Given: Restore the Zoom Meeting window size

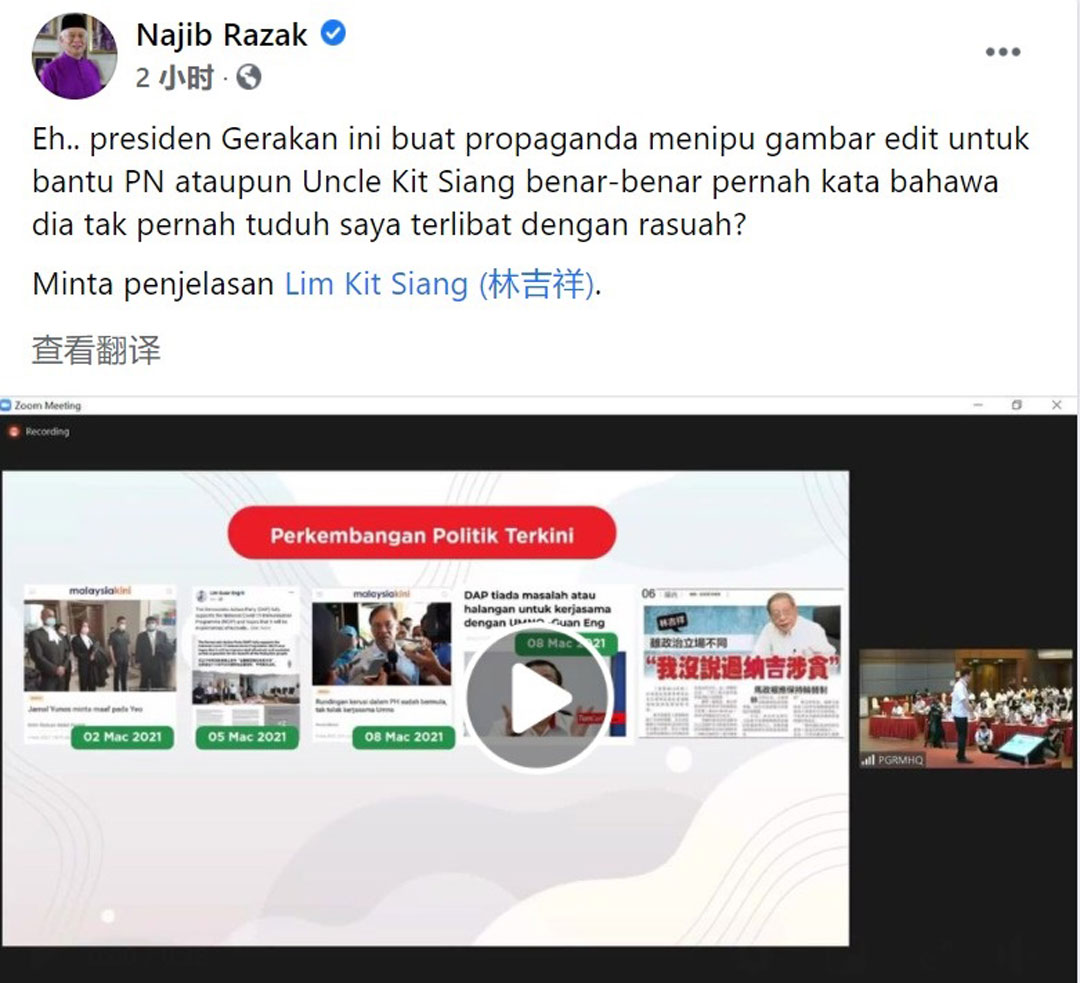Looking at the screenshot, I should coord(1017,405).
